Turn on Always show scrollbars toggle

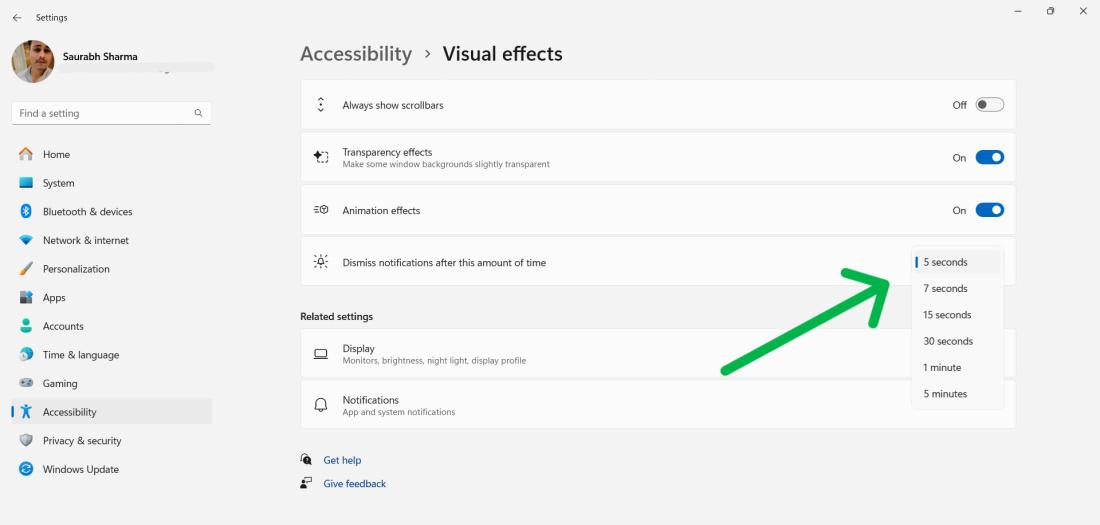pos(989,105)
